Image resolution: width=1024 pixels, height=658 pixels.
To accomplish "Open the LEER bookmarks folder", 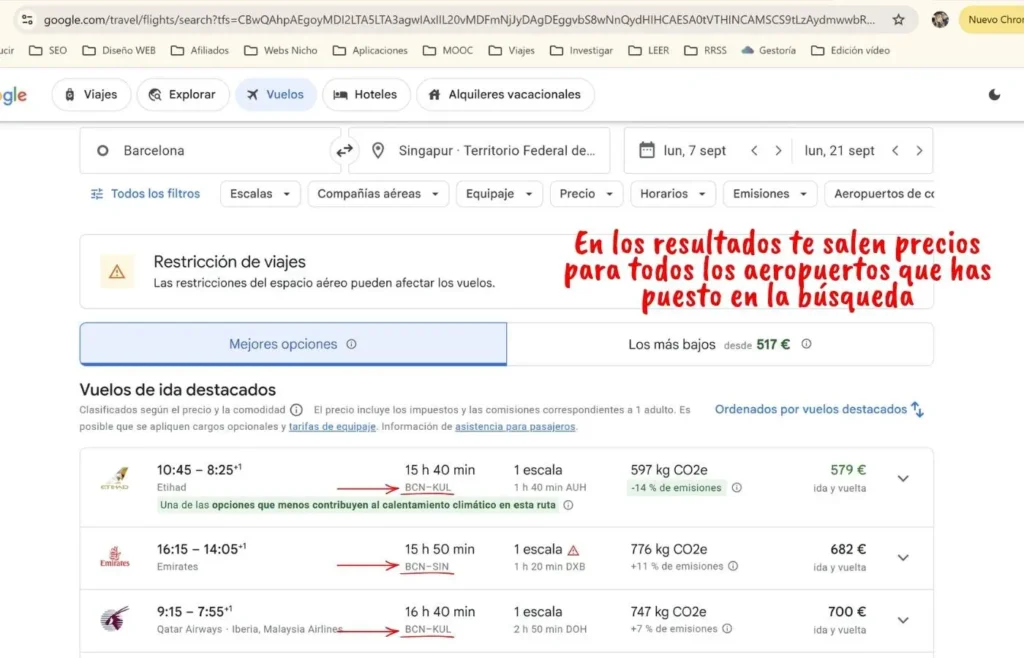I will pos(648,50).
